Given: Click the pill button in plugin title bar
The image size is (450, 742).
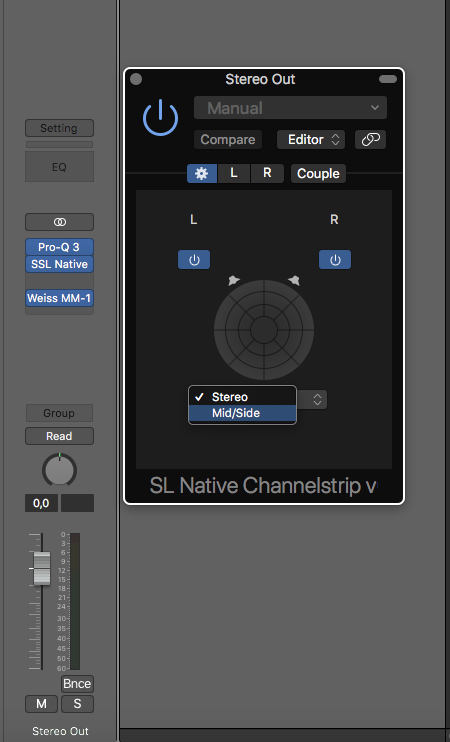Looking at the screenshot, I should click(388, 79).
